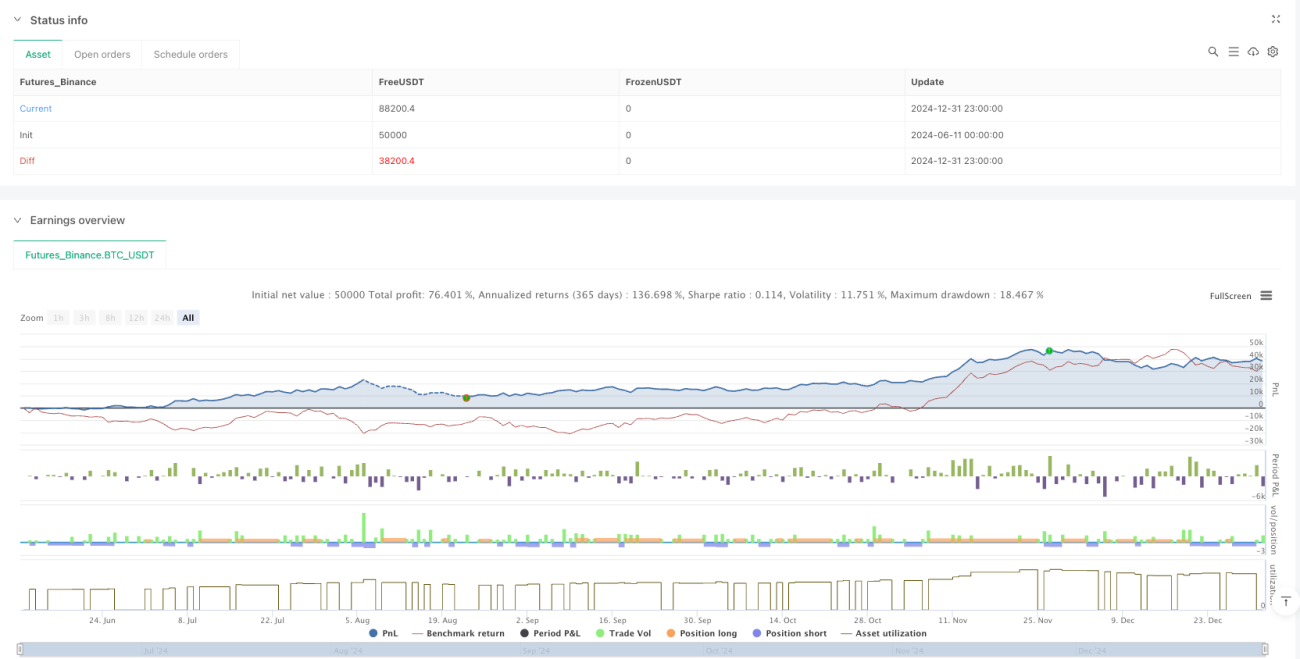Open the settings gear icon in Status info

tap(1273, 52)
